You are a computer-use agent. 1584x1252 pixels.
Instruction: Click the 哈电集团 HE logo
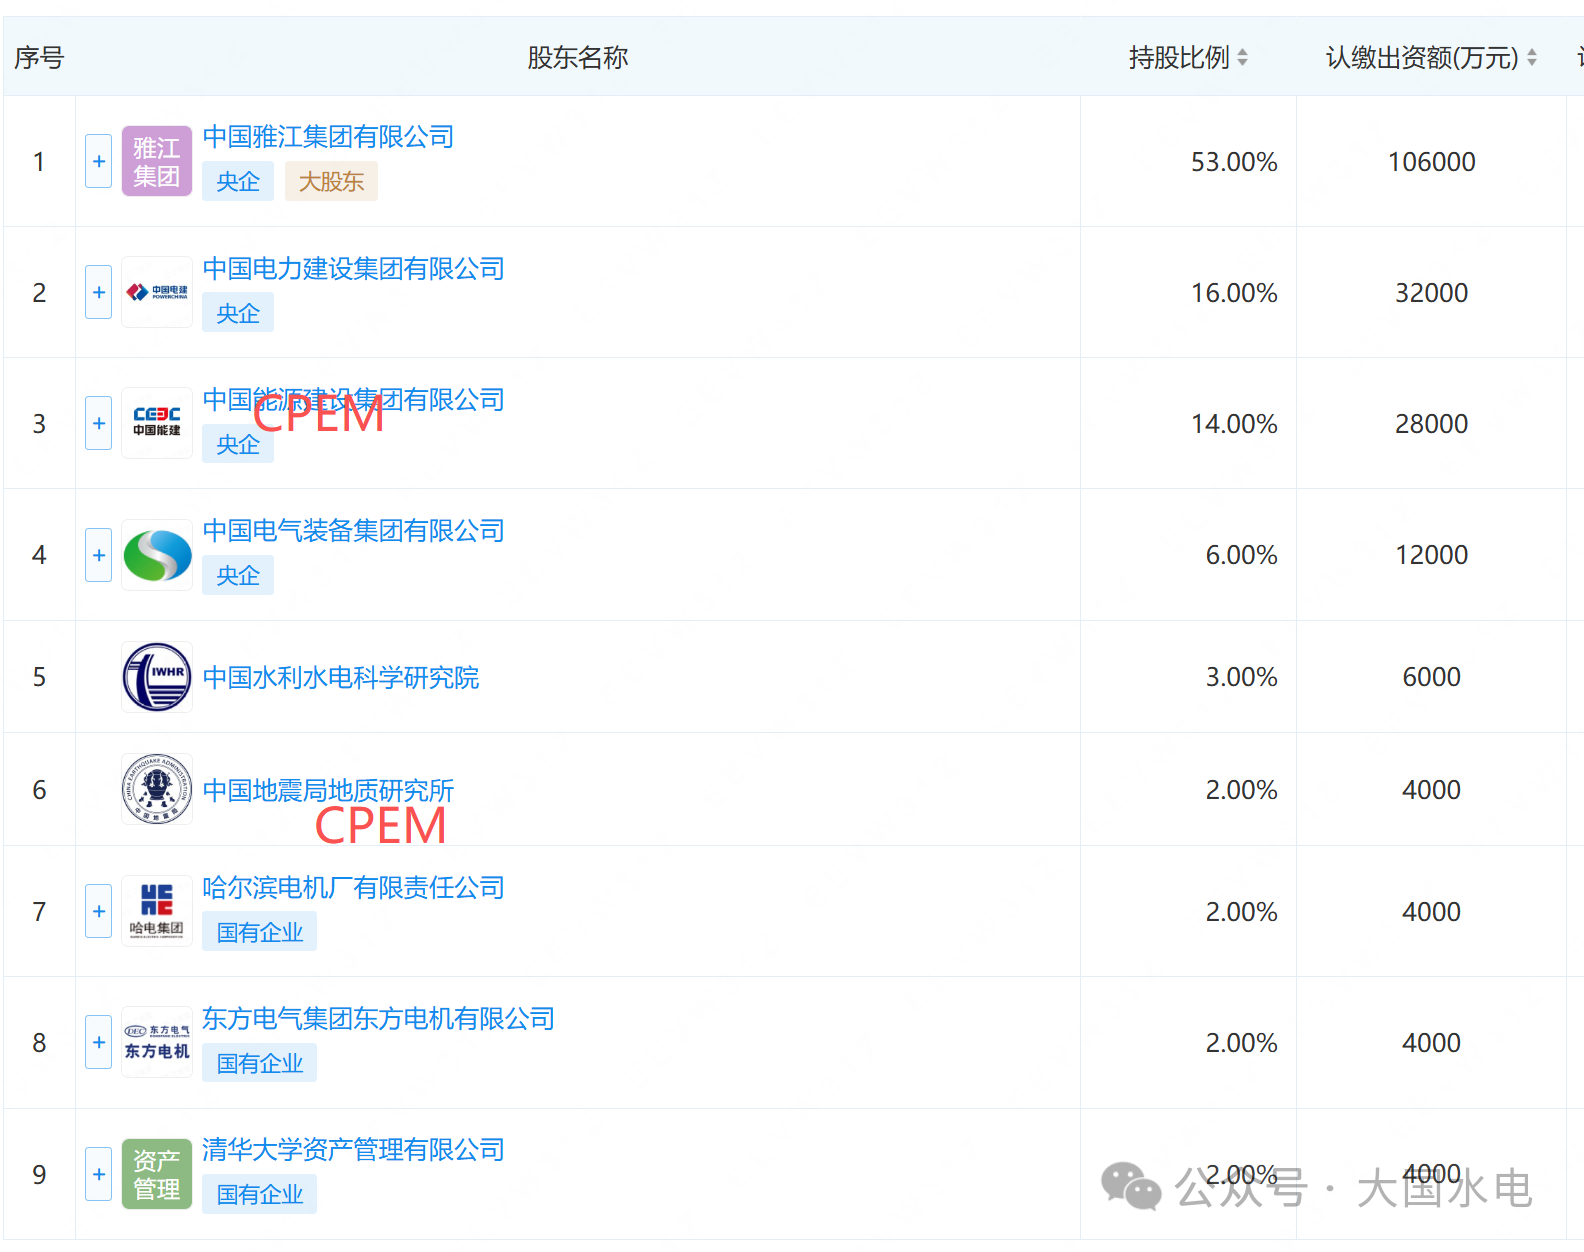tap(156, 911)
